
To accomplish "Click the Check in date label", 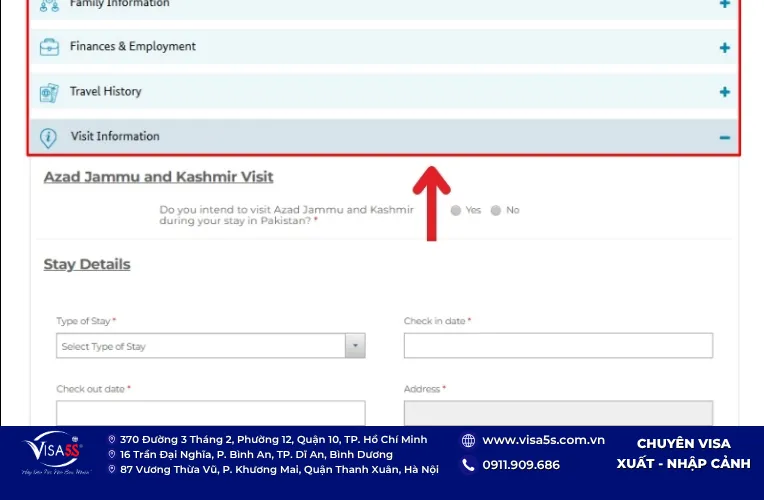I will 437,321.
